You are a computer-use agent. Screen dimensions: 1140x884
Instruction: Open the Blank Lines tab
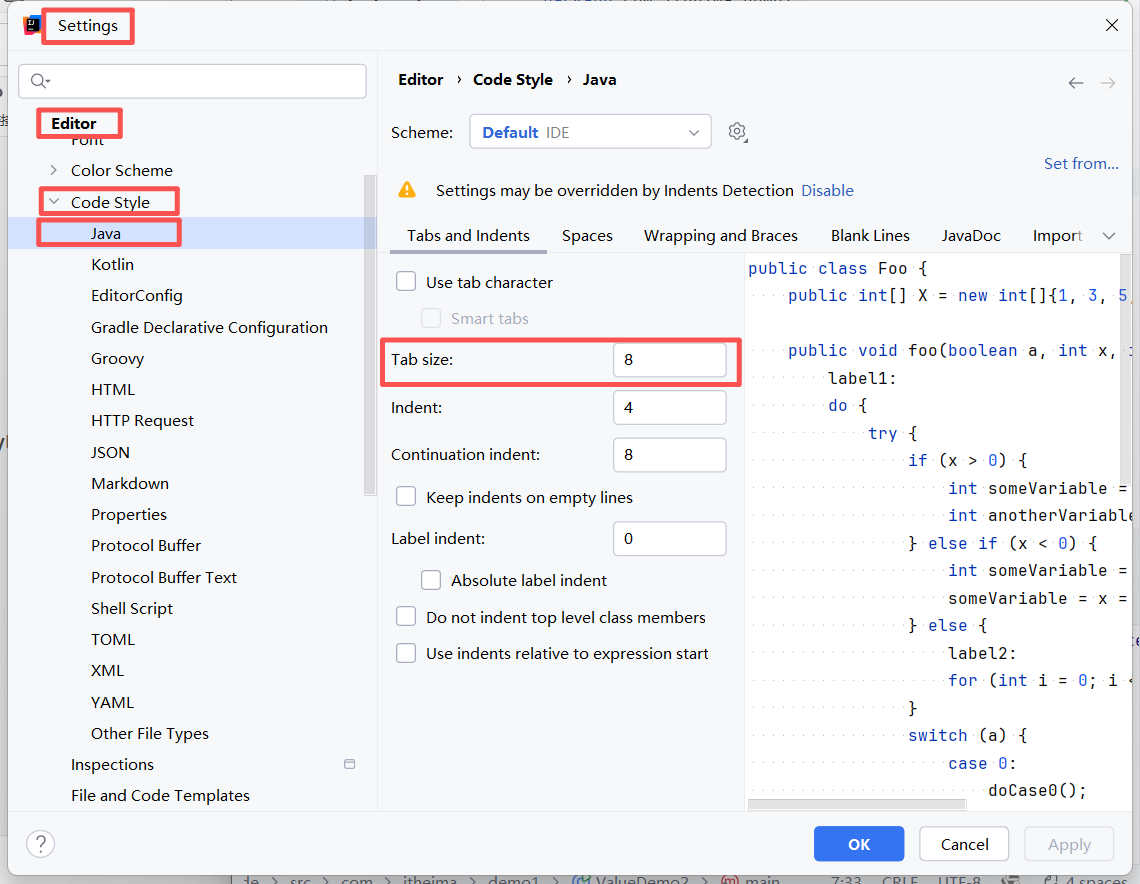pos(870,236)
